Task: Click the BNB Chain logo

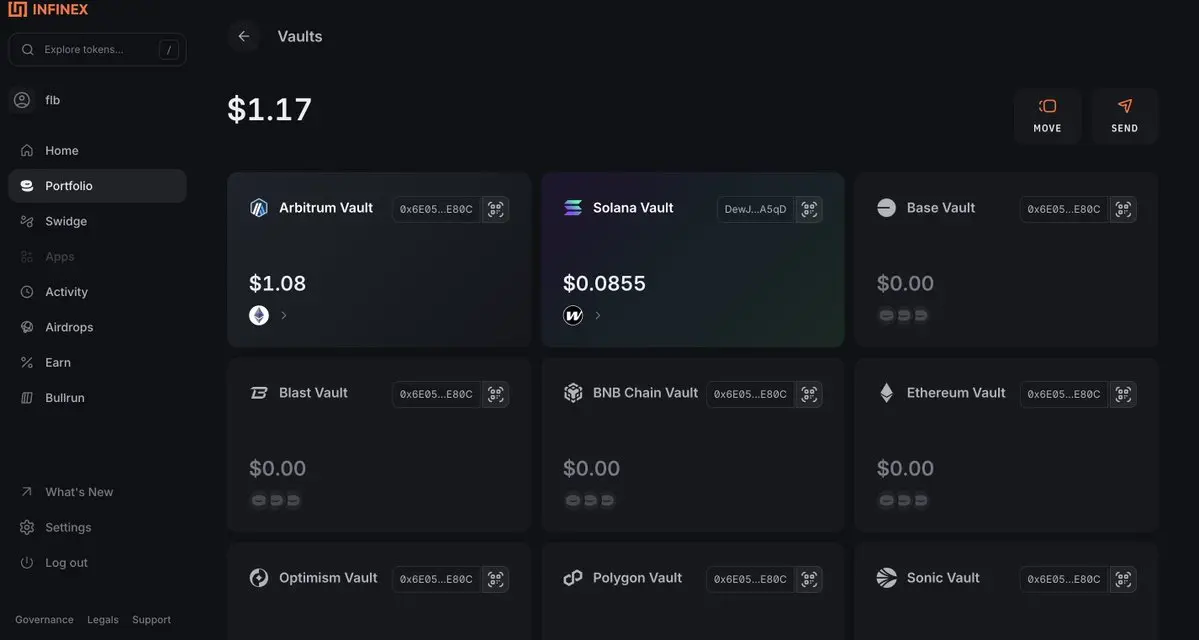Action: coord(573,393)
